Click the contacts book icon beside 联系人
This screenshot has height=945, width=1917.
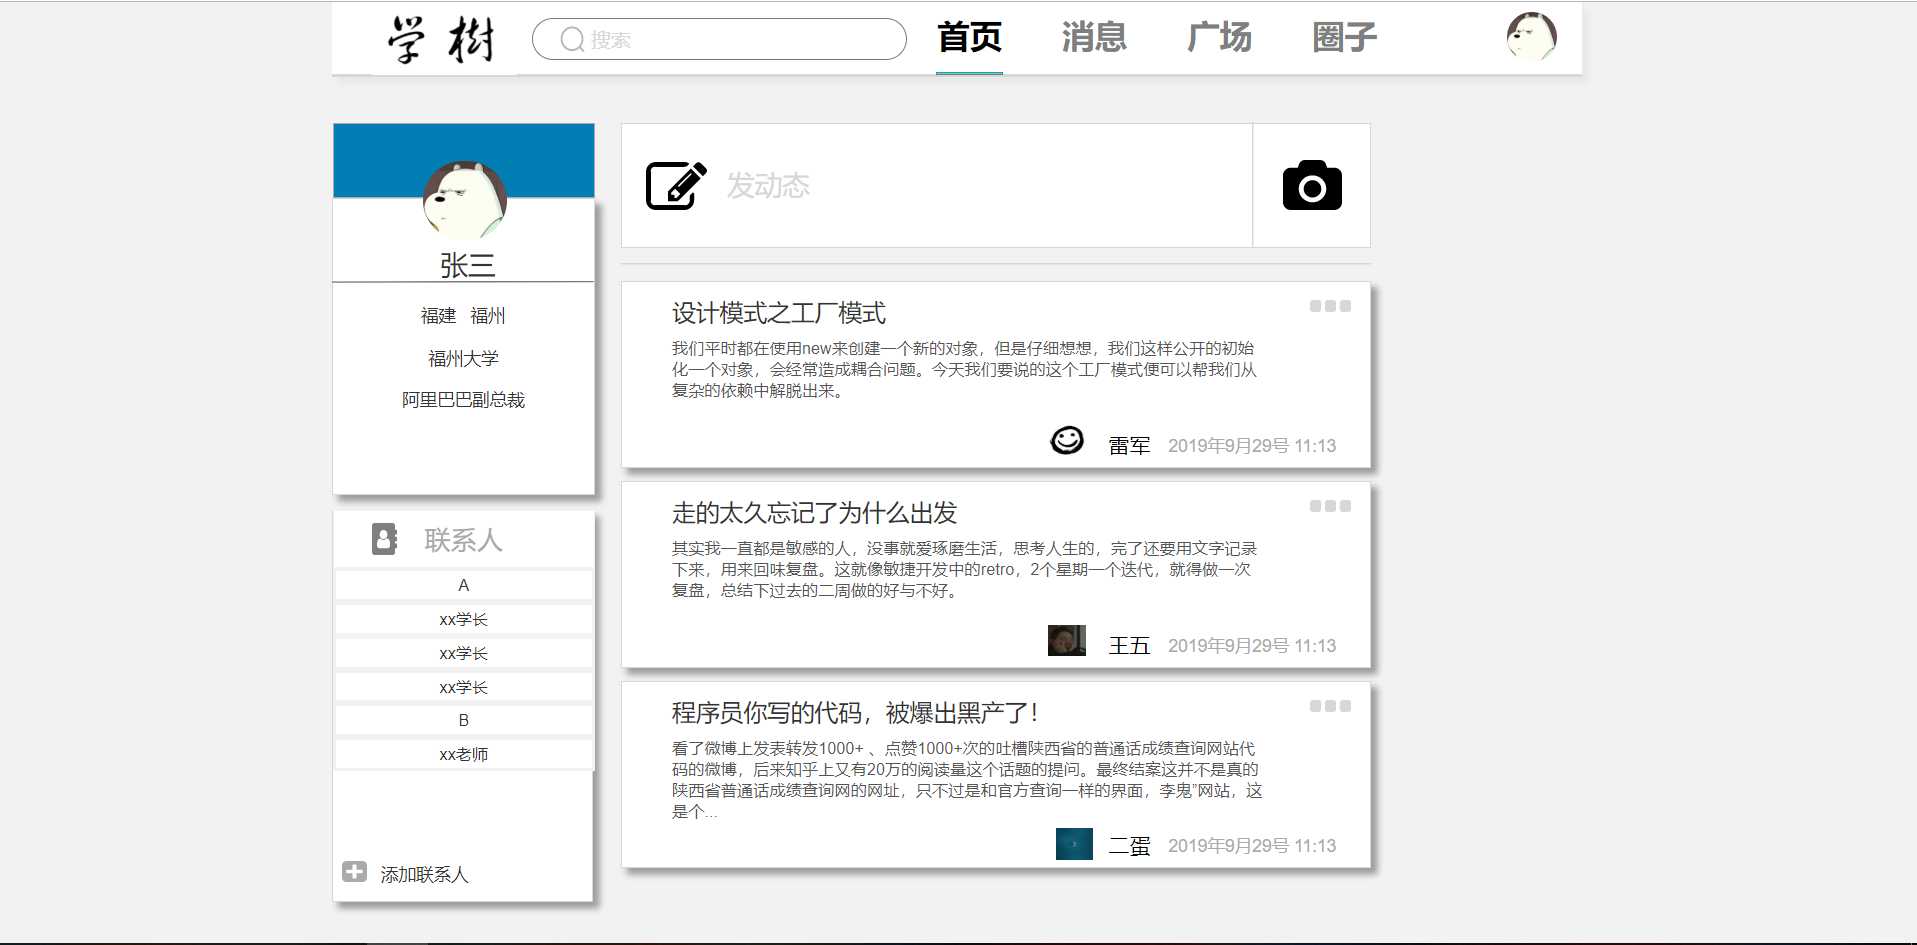coord(384,539)
